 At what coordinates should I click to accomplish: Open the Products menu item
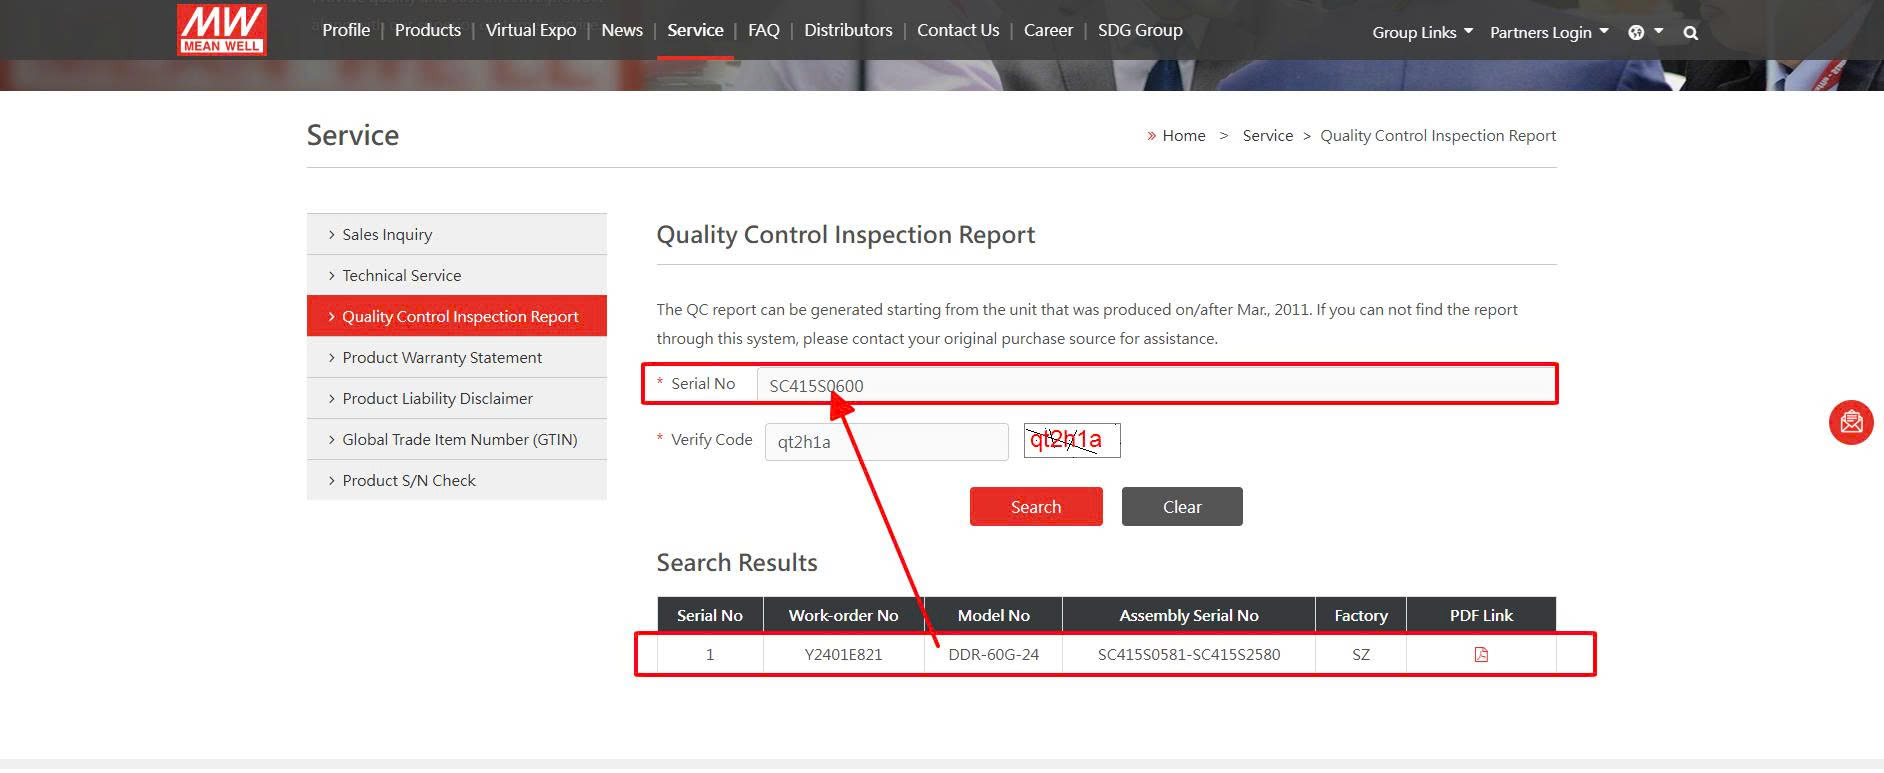[x=427, y=30]
